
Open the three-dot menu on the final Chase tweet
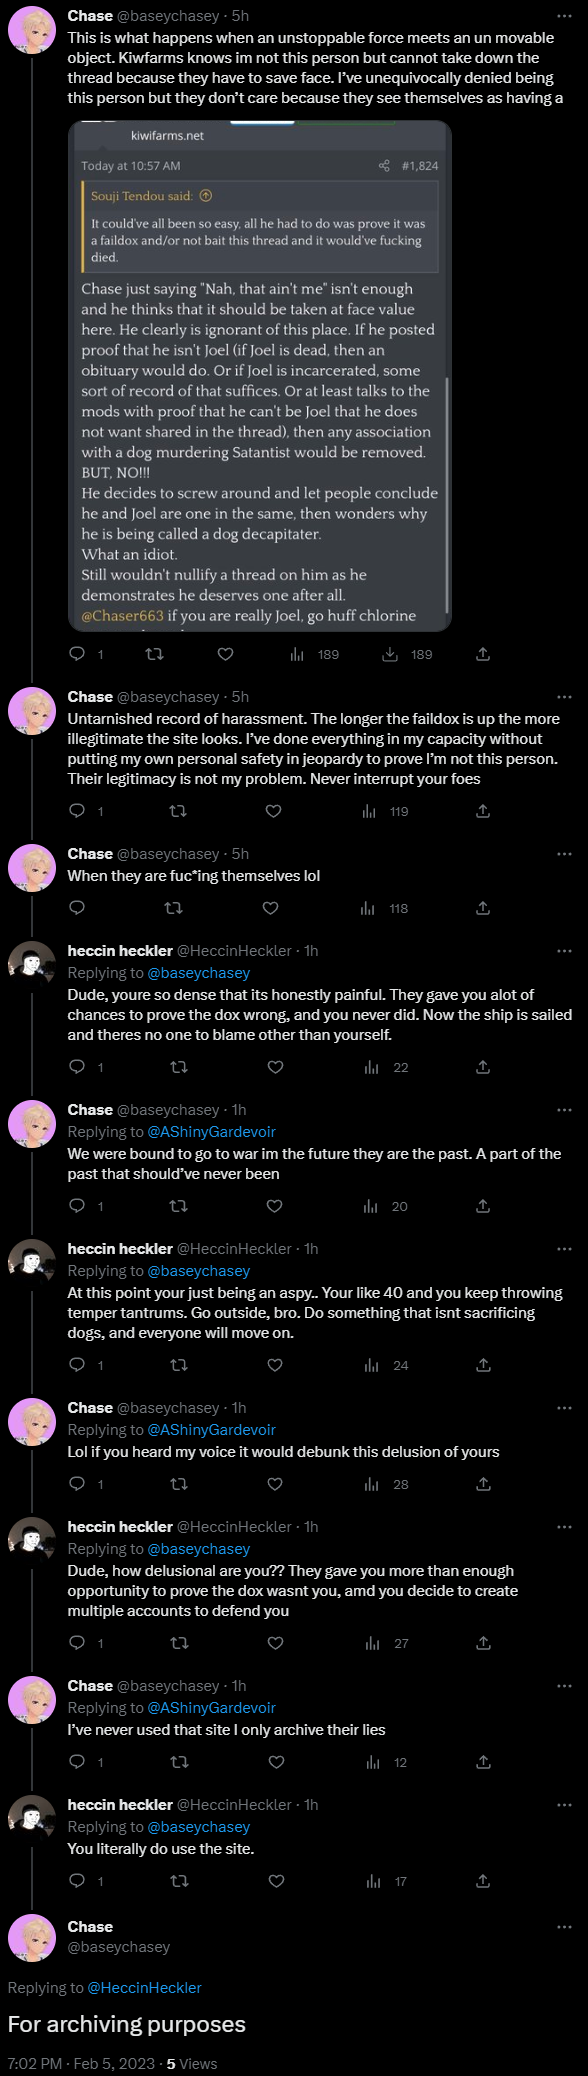pos(564,1927)
